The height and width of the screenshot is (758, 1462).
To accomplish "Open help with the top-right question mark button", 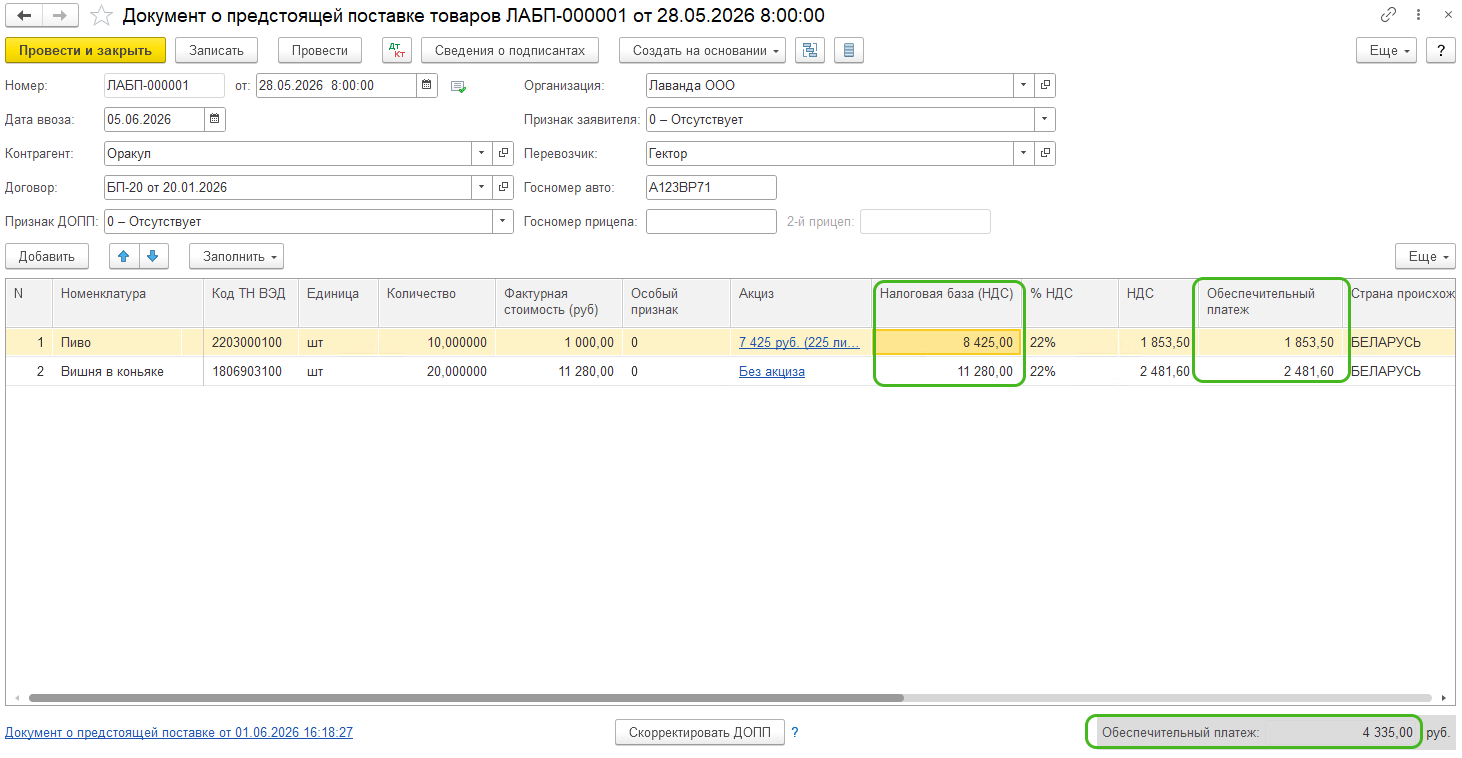I will pos(1441,51).
